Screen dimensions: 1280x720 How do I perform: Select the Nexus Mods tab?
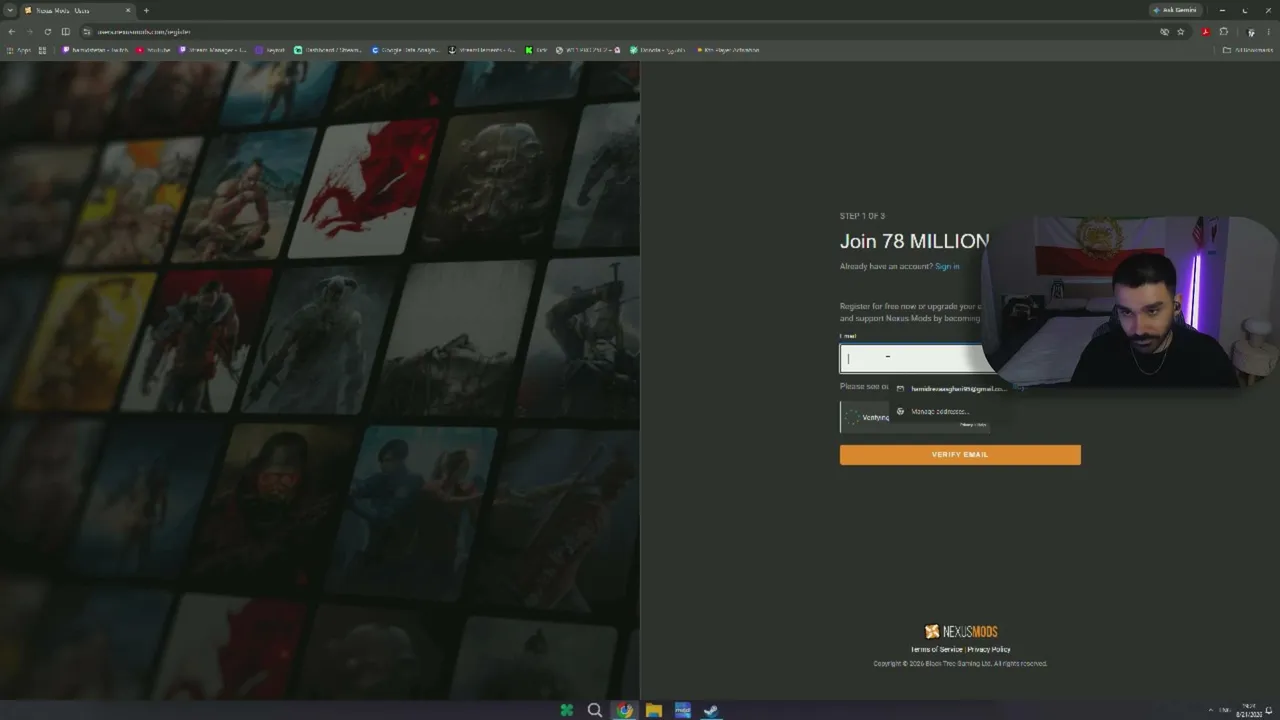pyautogui.click(x=78, y=10)
